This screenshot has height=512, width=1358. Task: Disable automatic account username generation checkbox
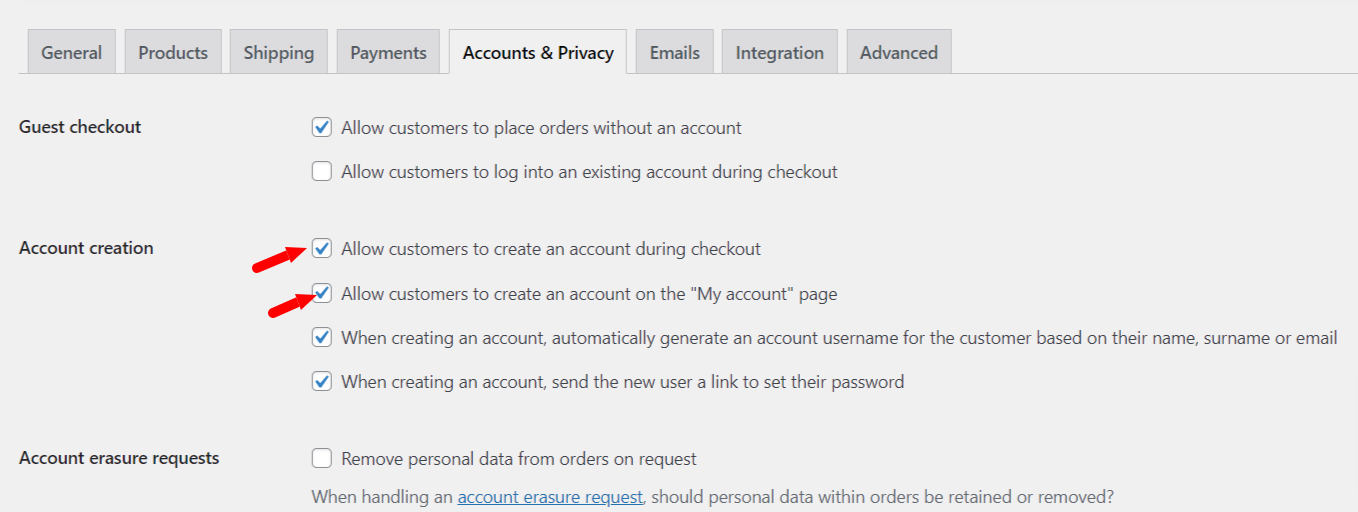[x=322, y=337]
